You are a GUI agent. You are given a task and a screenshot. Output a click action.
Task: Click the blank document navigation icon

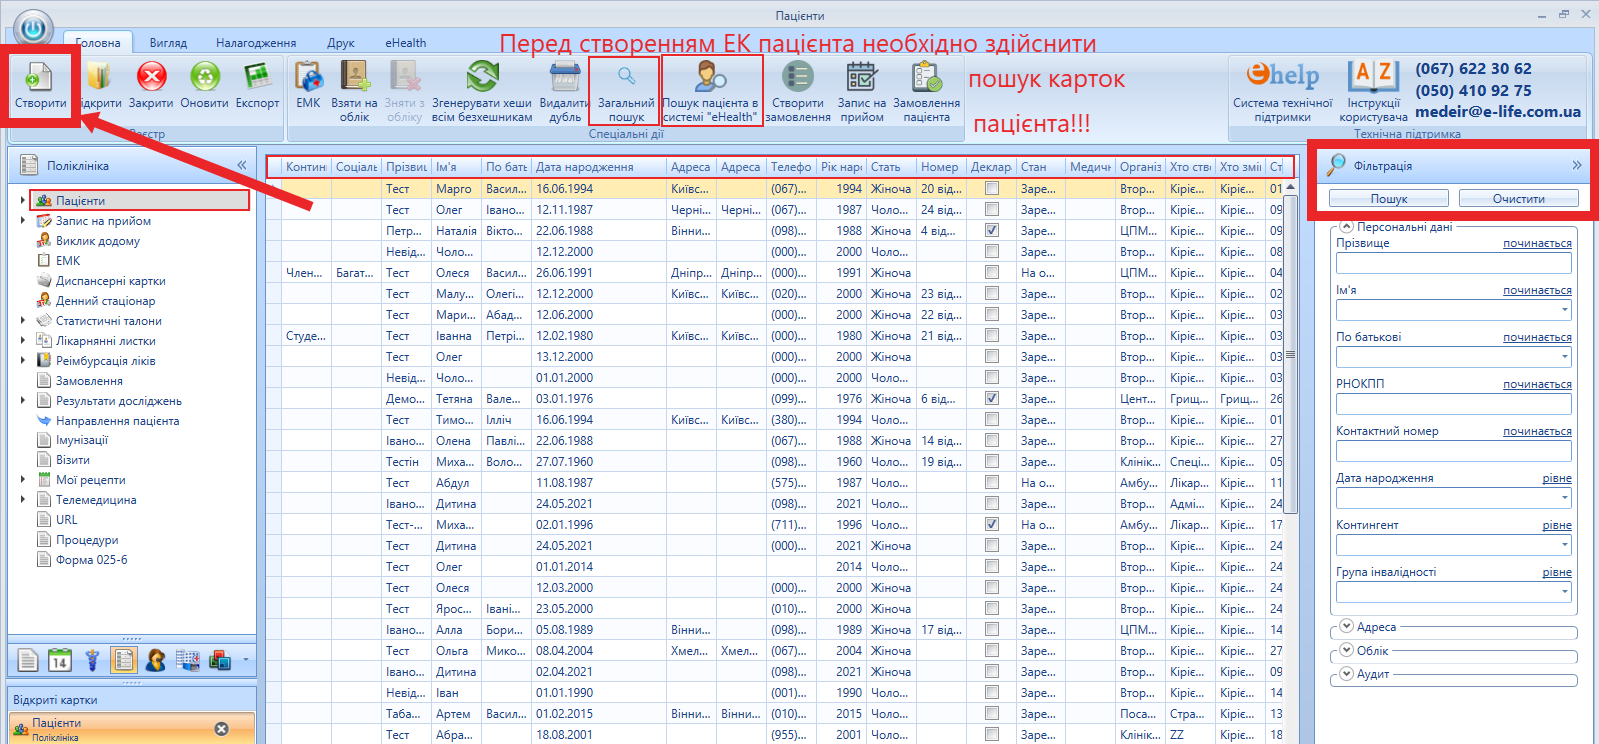click(x=28, y=660)
